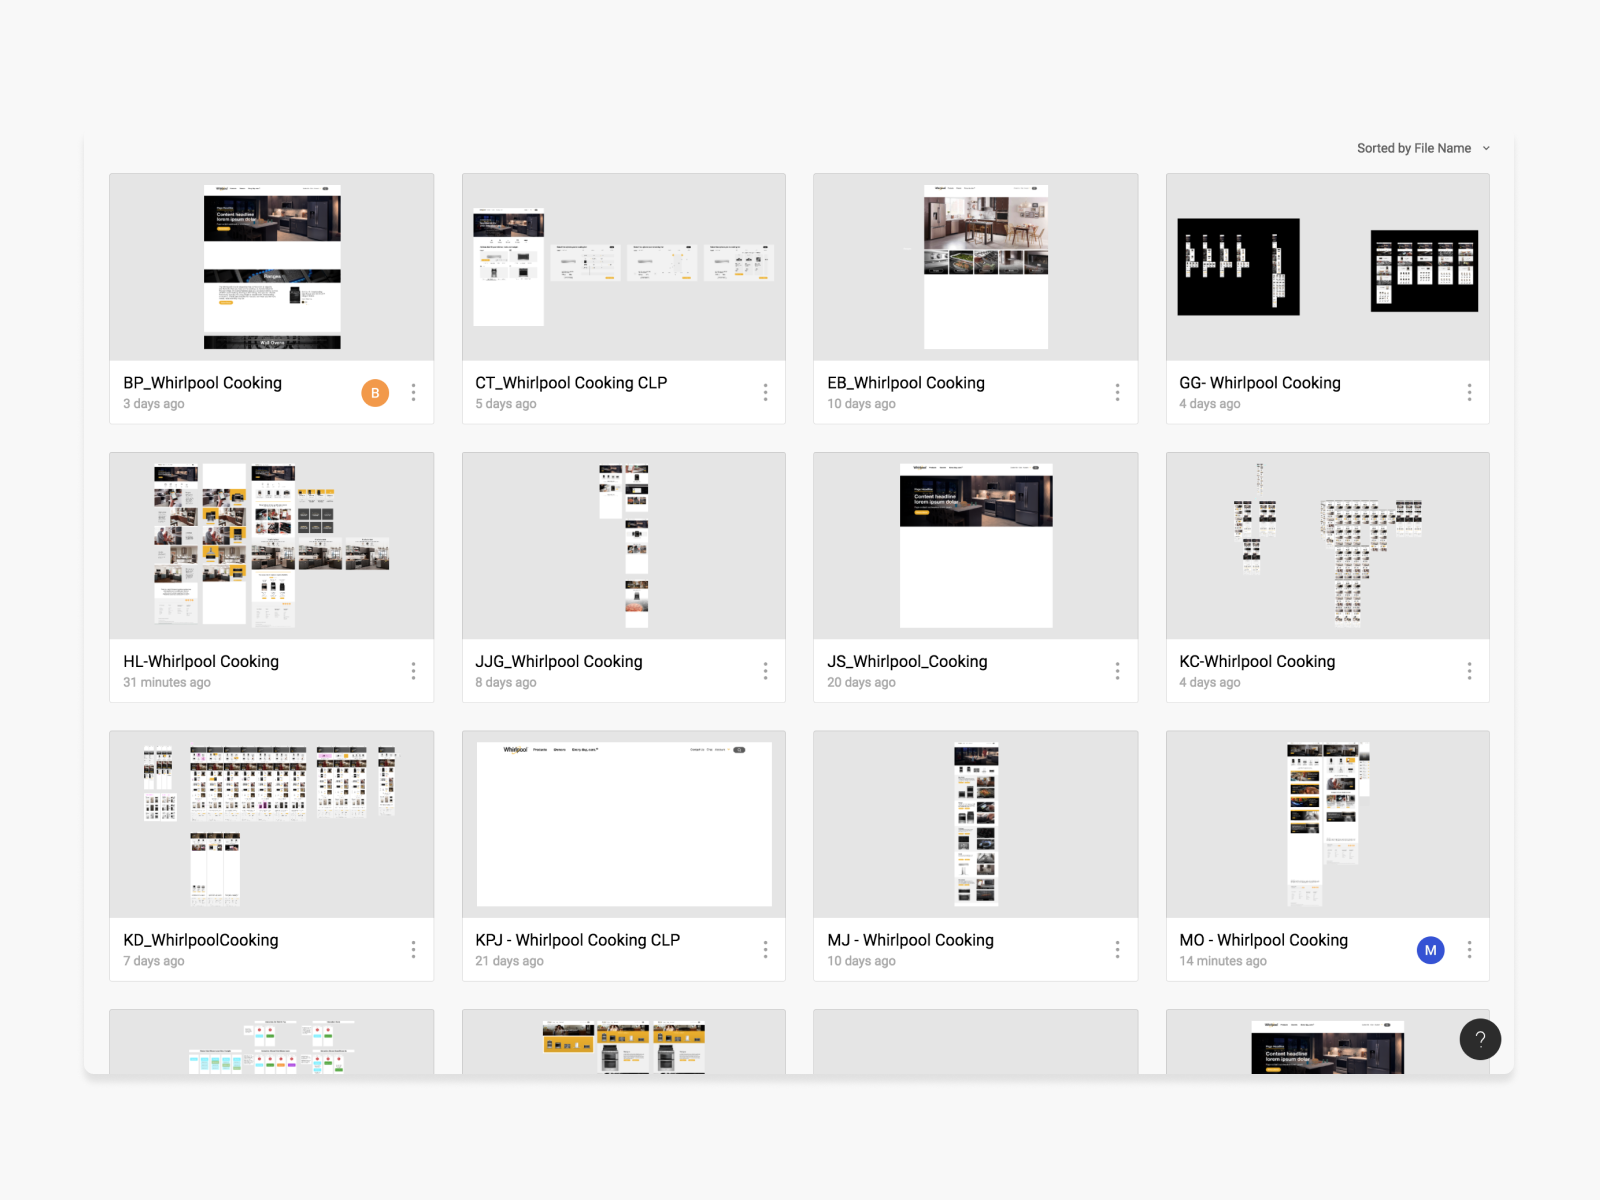
Task: Open options menu for KD_WhirlpoolCooking
Action: [x=413, y=949]
